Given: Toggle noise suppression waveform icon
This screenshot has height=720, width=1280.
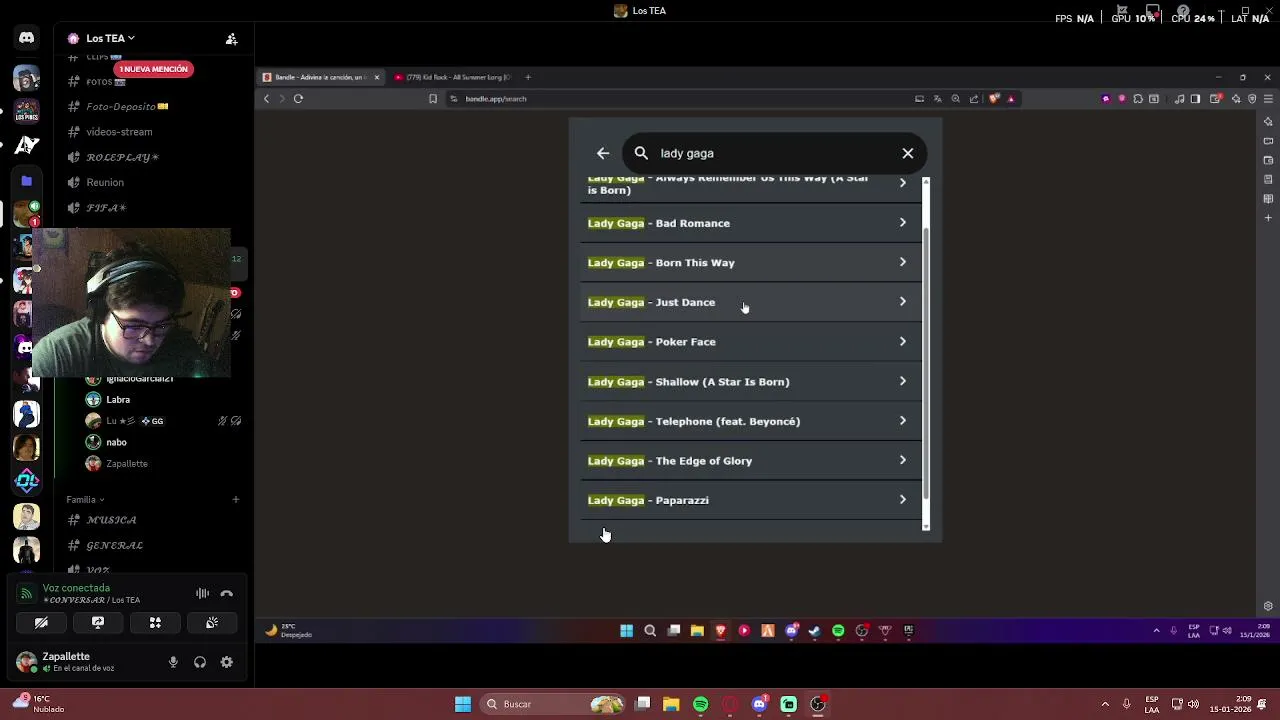Looking at the screenshot, I should pyautogui.click(x=202, y=593).
